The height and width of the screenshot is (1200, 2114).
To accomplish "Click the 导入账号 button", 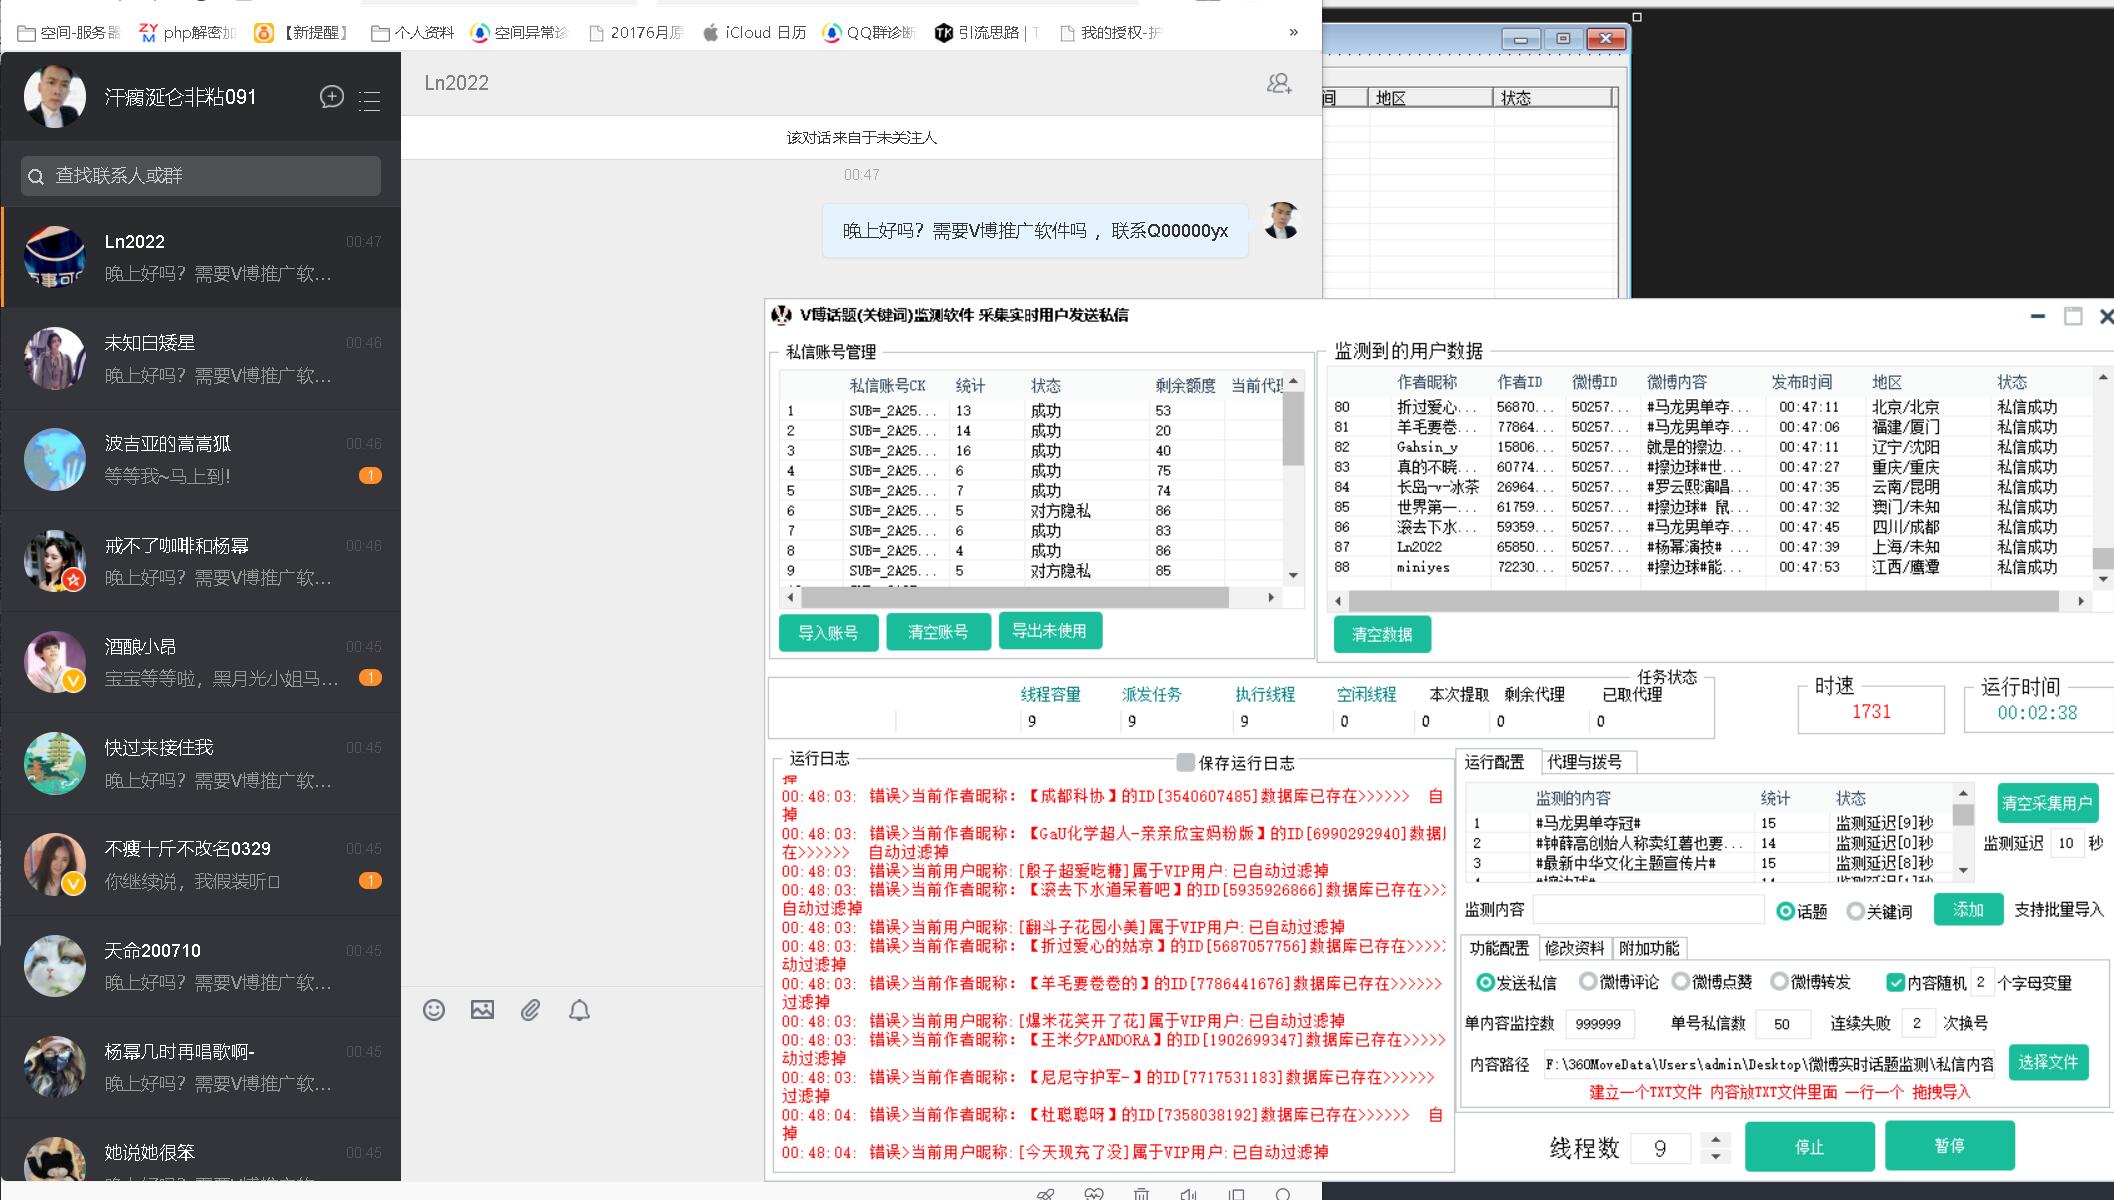I will click(x=828, y=632).
